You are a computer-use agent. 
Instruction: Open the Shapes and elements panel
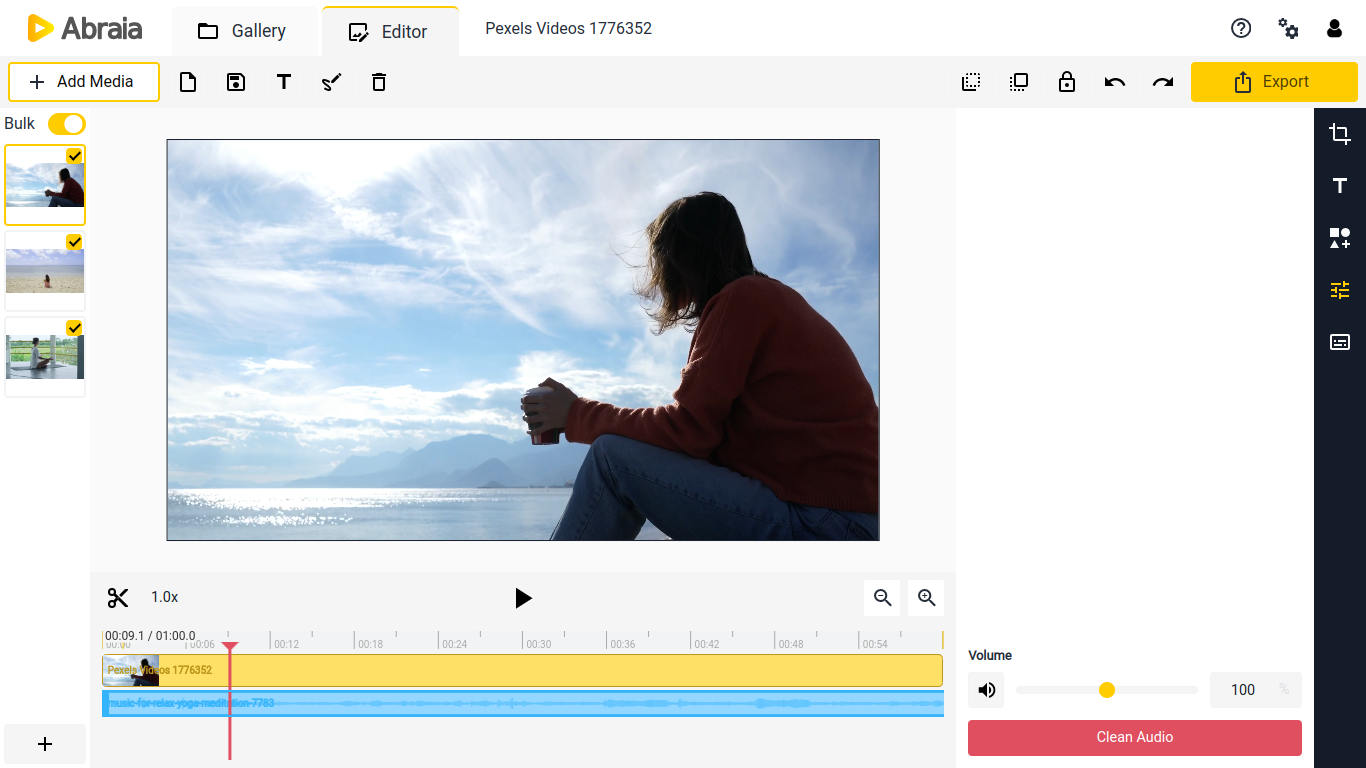point(1340,237)
